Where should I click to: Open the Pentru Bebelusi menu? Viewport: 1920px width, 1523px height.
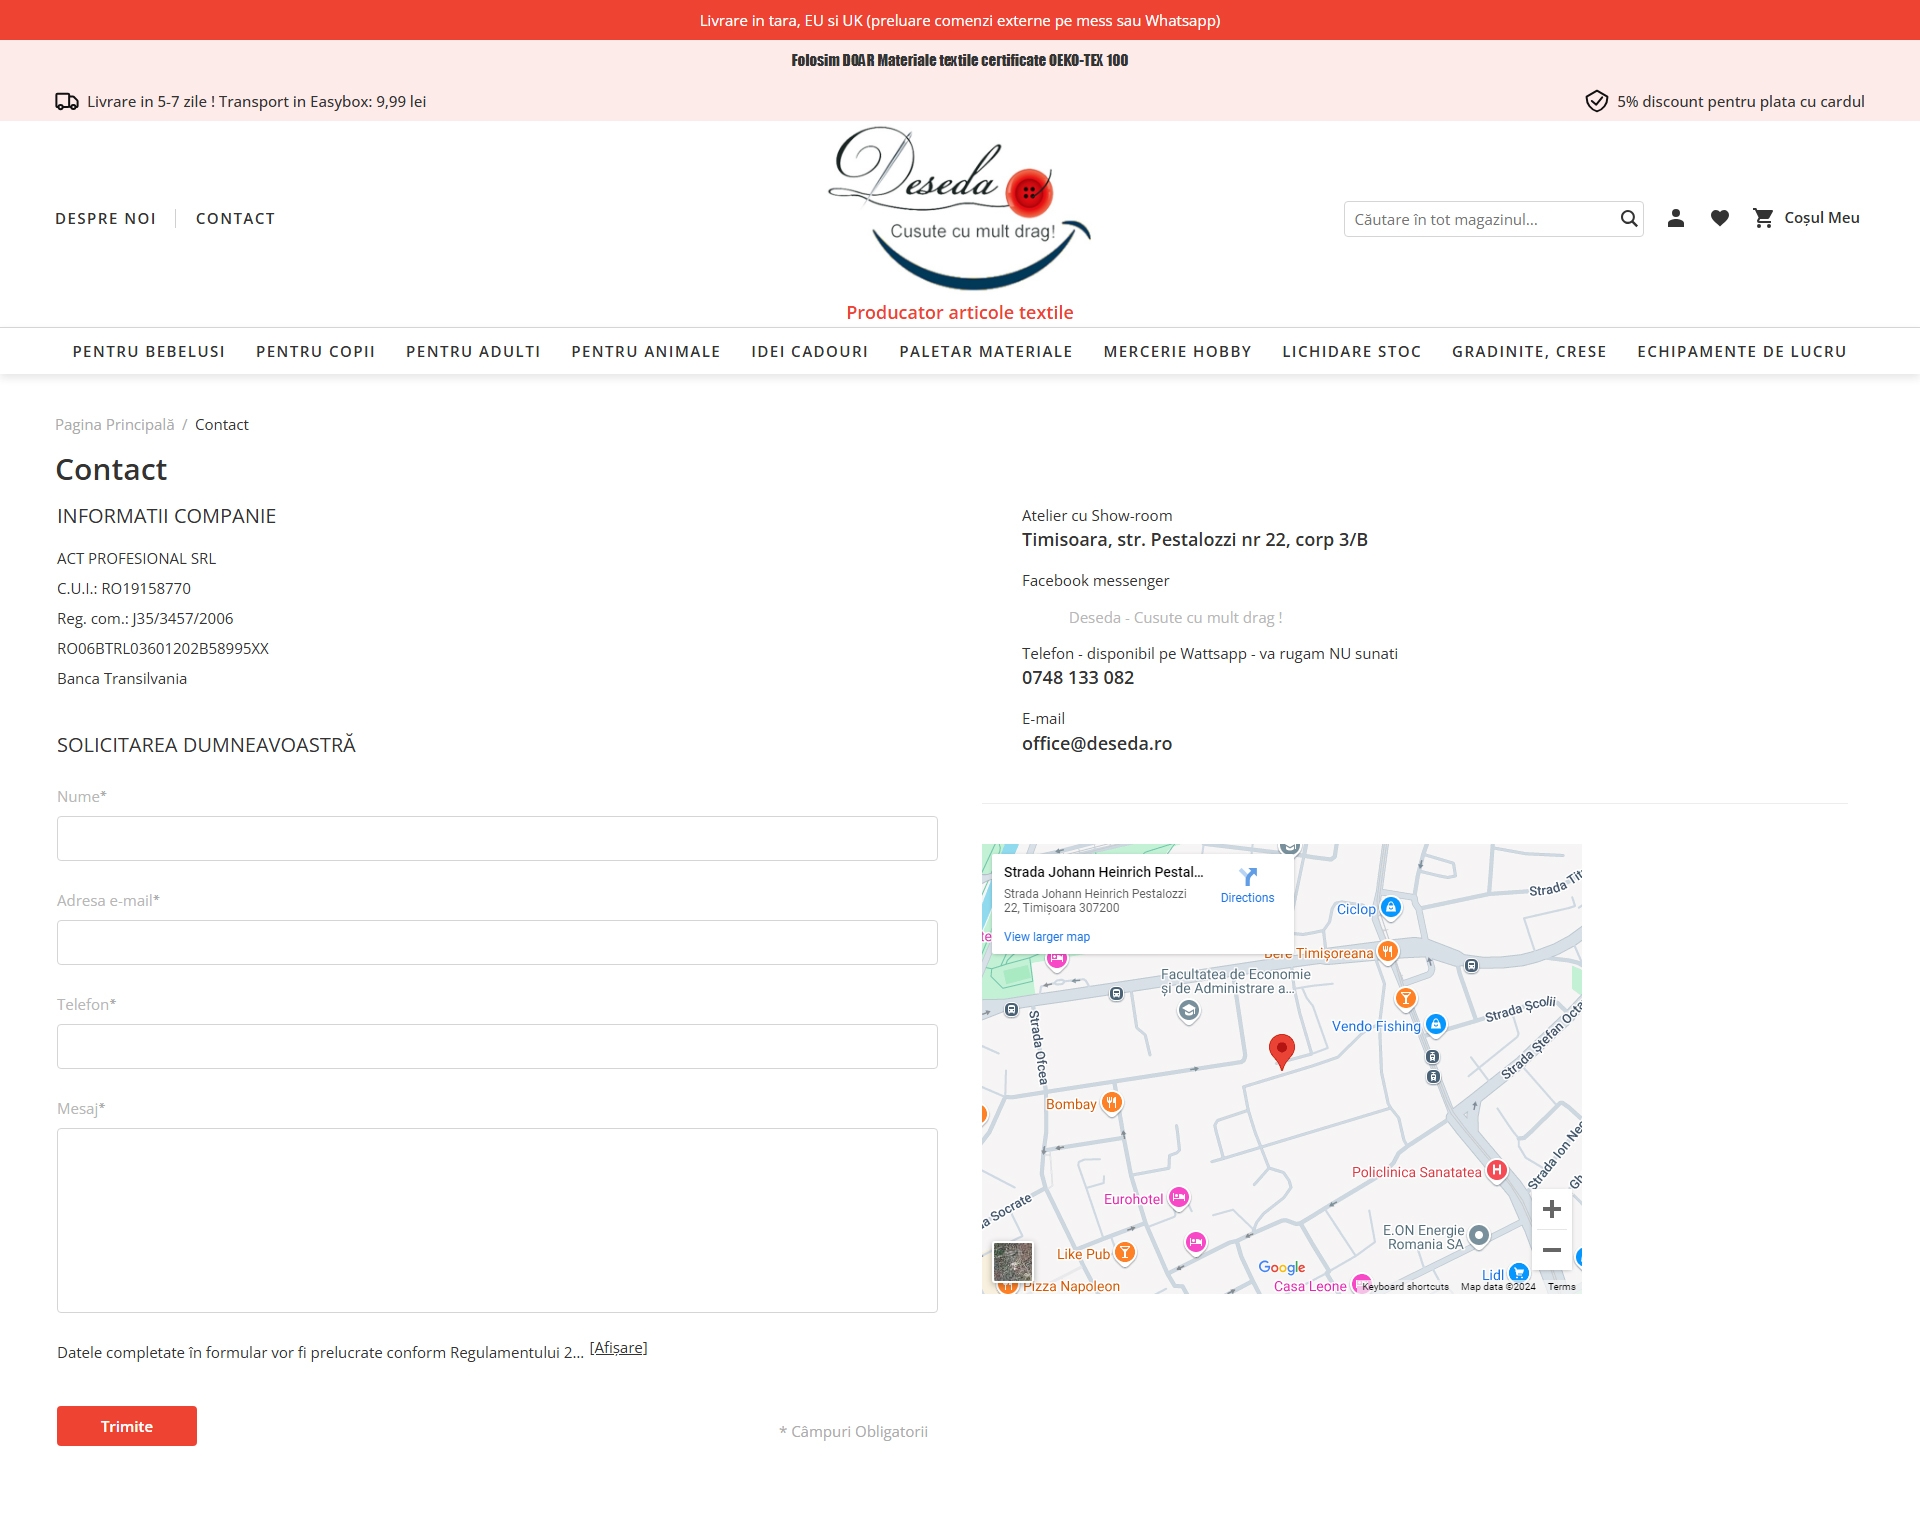[149, 352]
